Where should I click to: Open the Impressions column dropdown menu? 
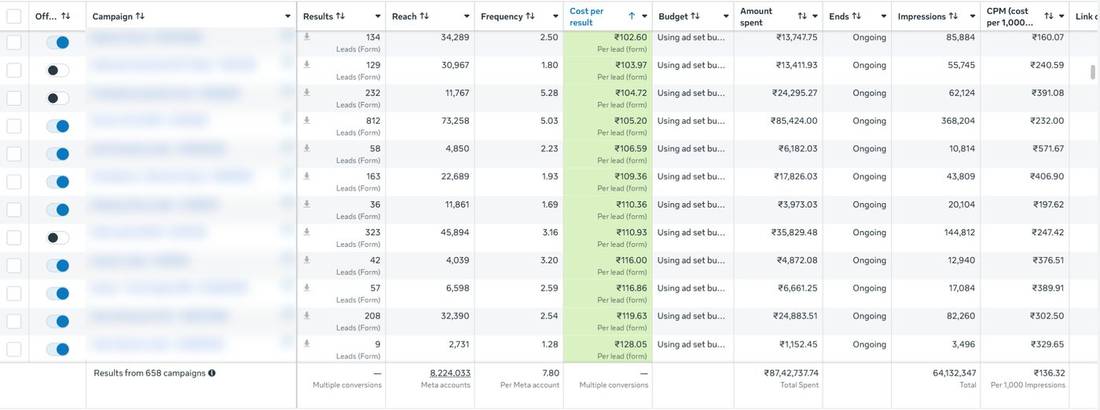point(972,16)
